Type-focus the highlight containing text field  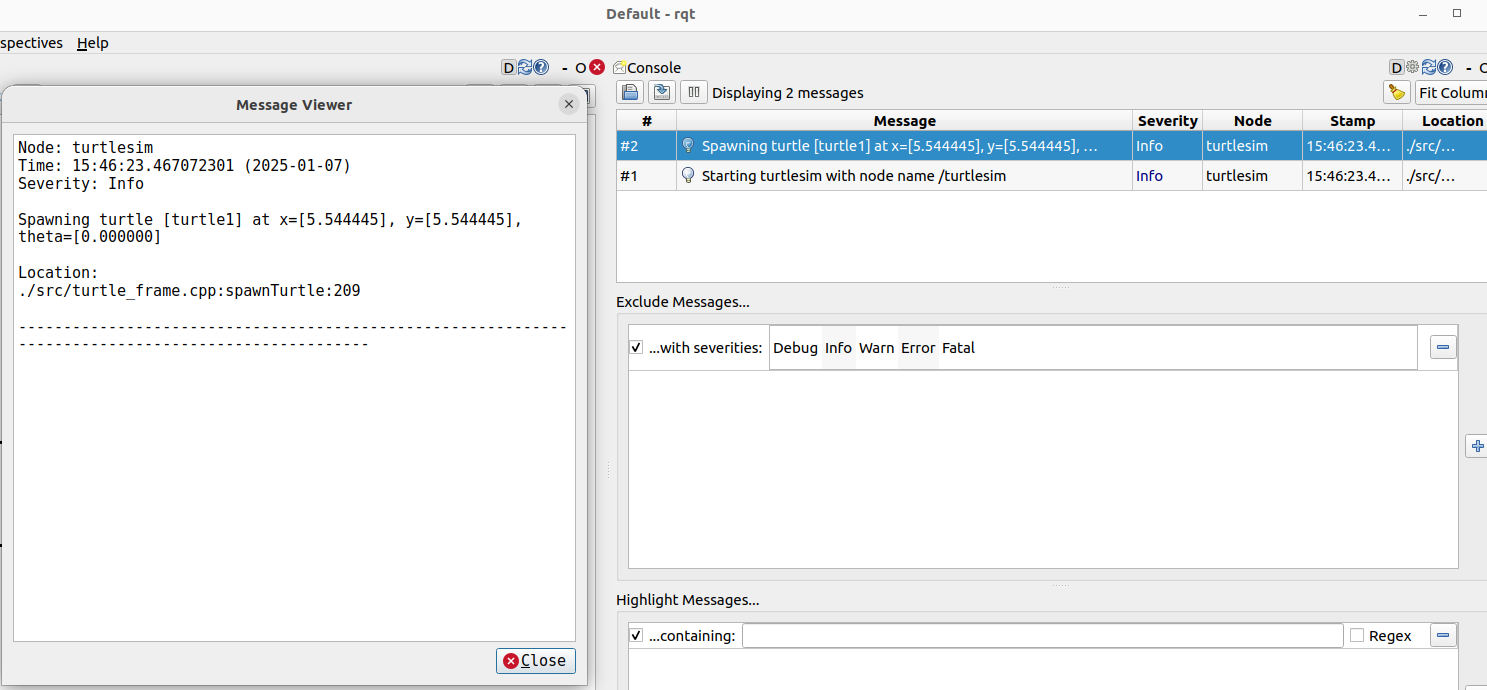coord(1042,636)
